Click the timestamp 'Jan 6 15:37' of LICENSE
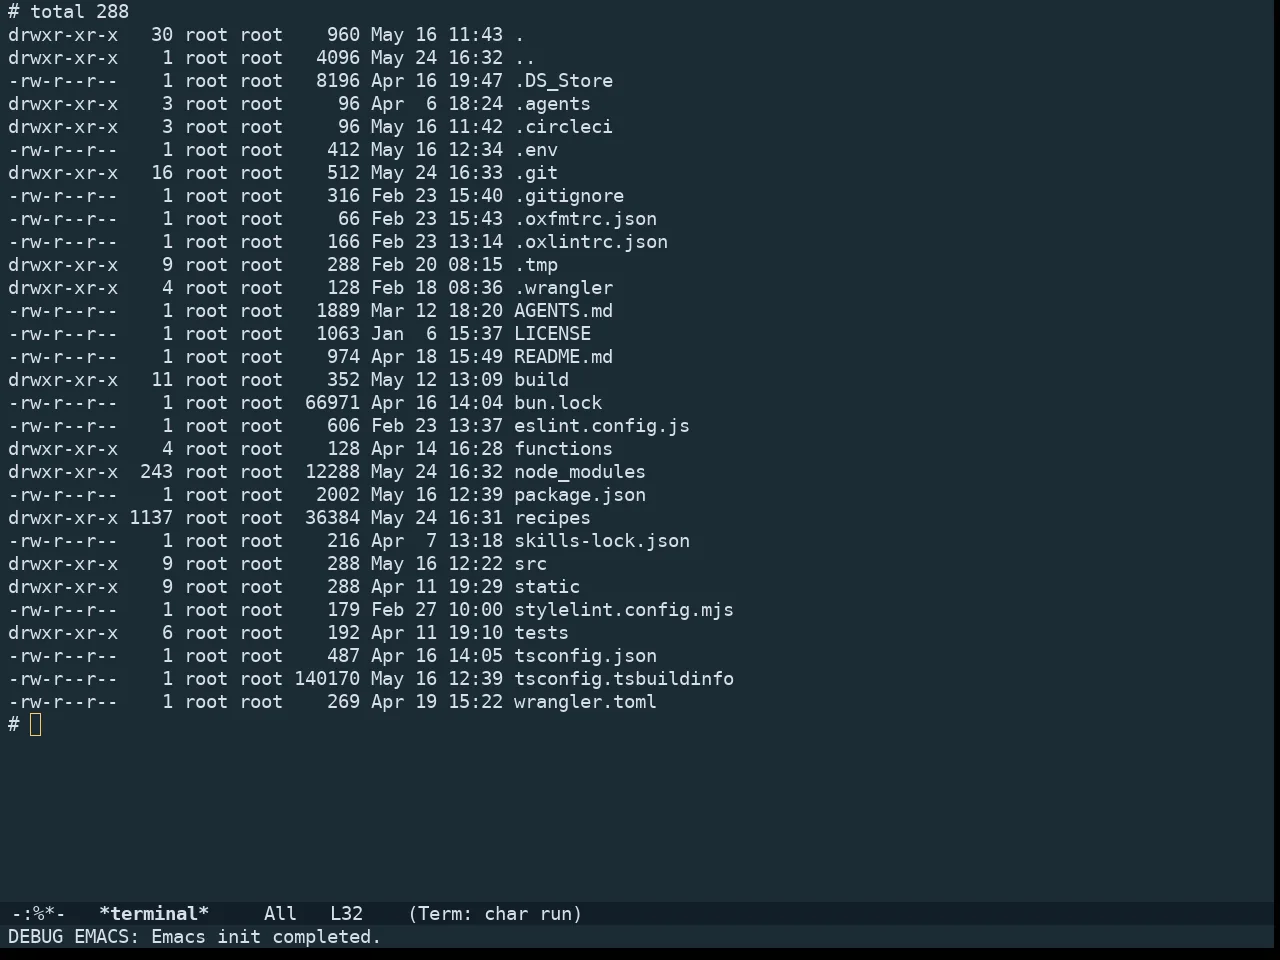 (x=437, y=334)
